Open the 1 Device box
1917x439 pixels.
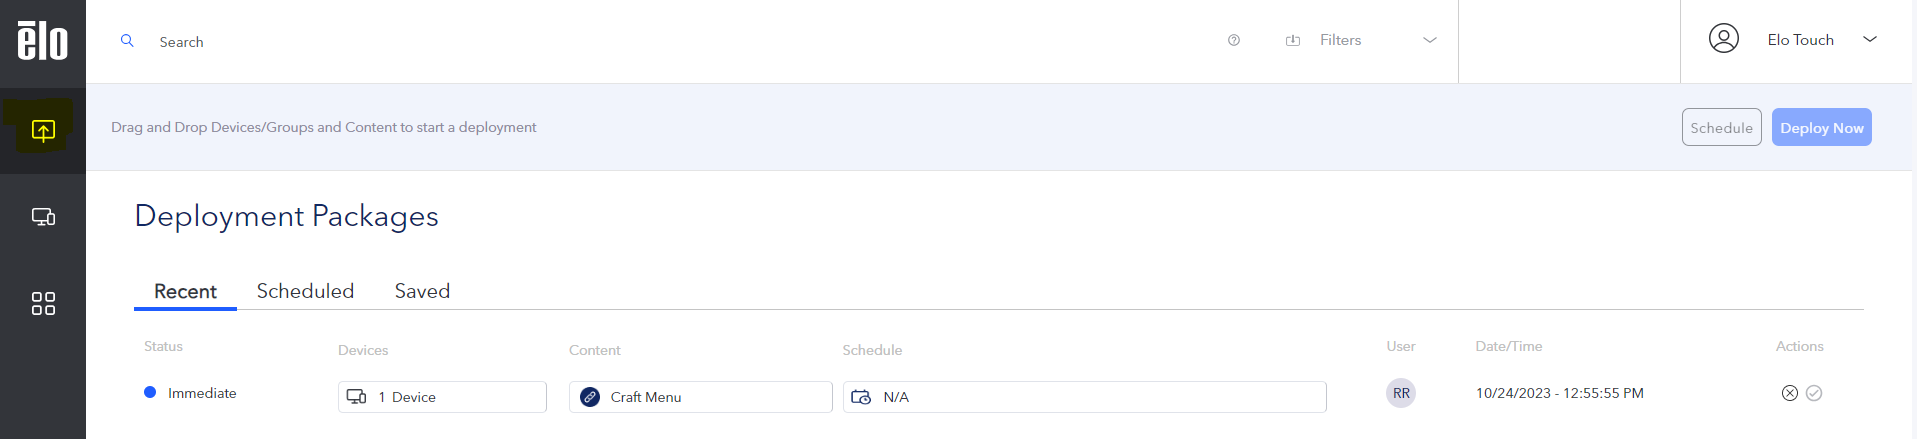click(x=442, y=397)
